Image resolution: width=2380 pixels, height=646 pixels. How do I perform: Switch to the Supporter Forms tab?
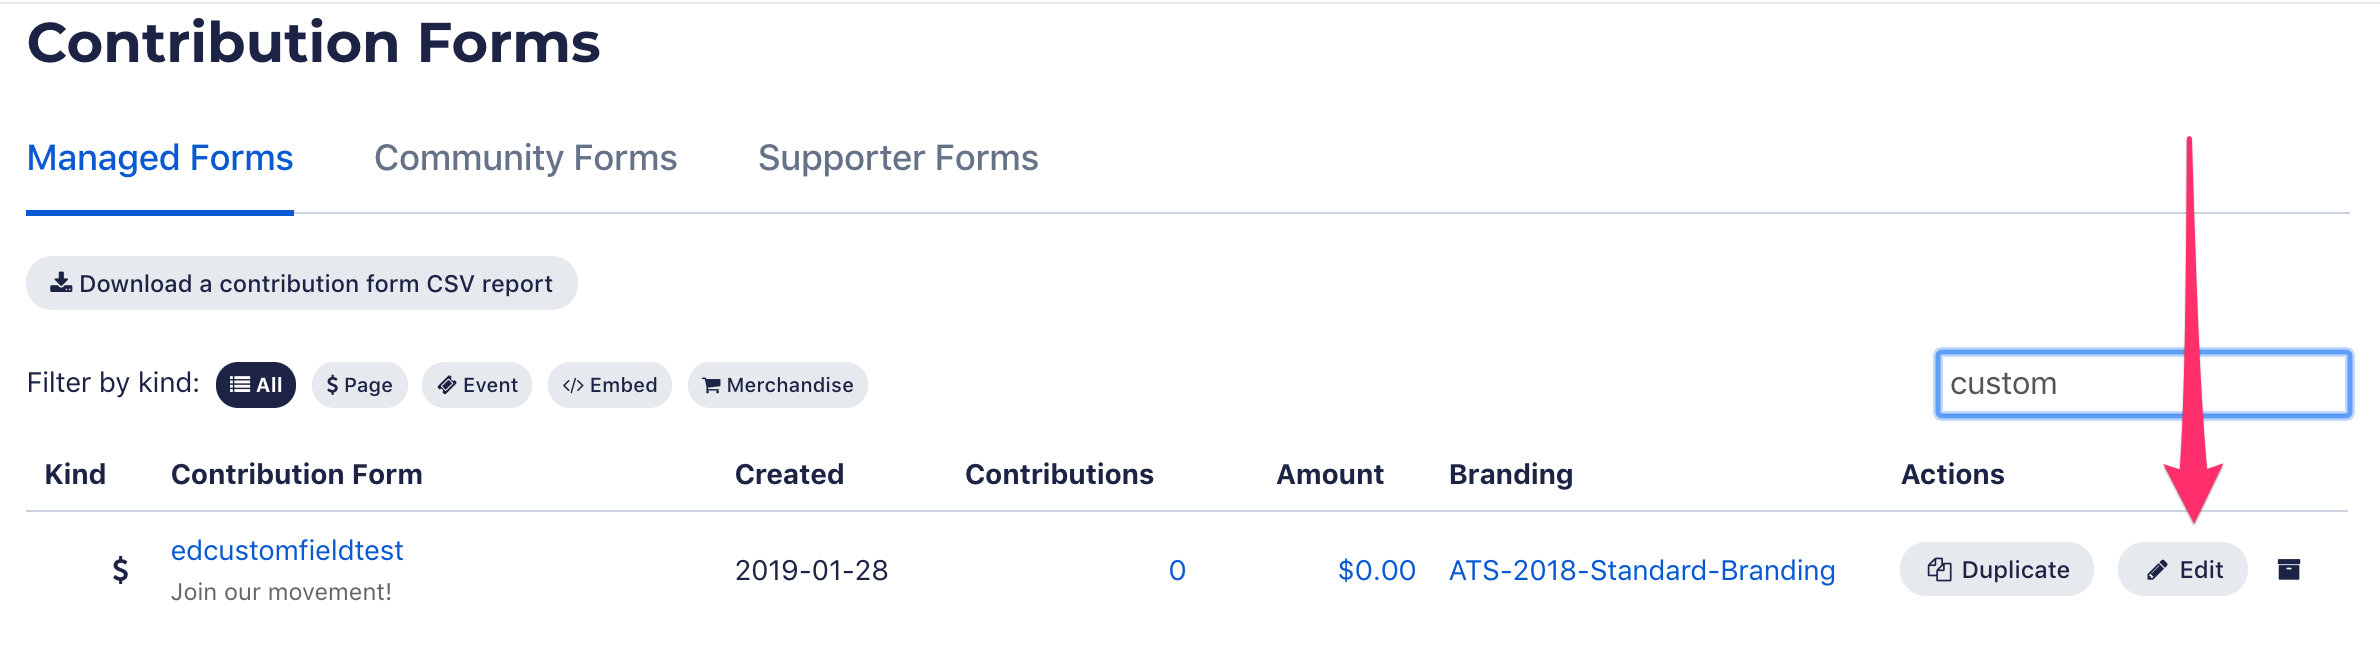pyautogui.click(x=897, y=158)
